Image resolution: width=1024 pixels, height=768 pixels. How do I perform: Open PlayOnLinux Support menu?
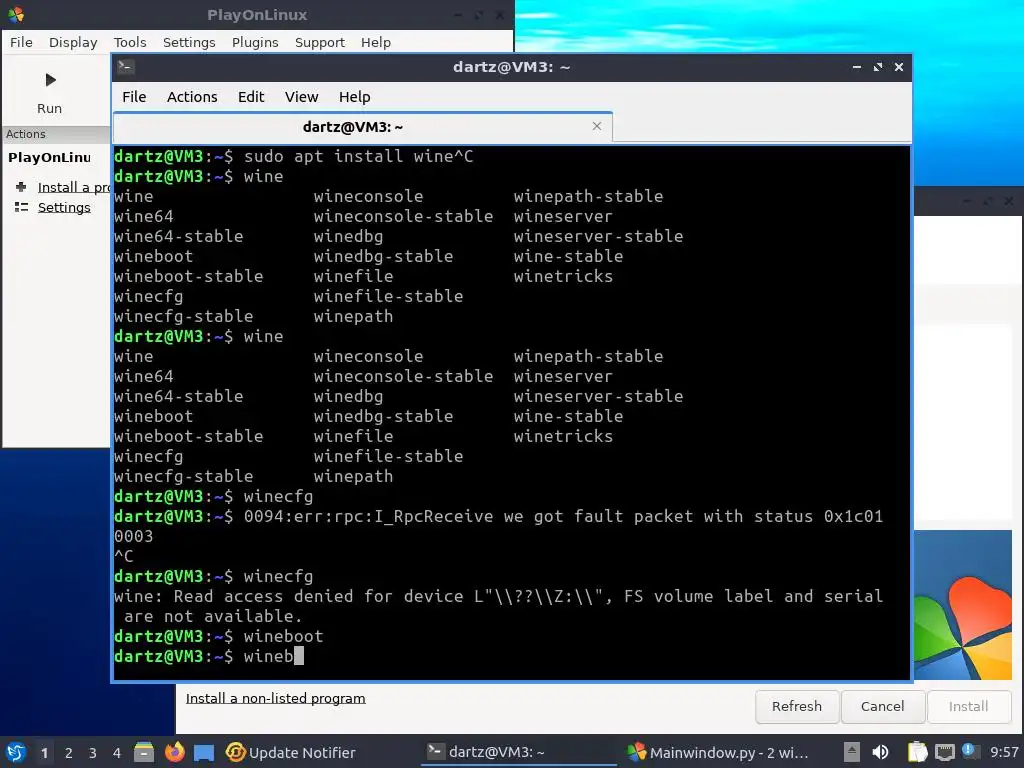(x=319, y=42)
